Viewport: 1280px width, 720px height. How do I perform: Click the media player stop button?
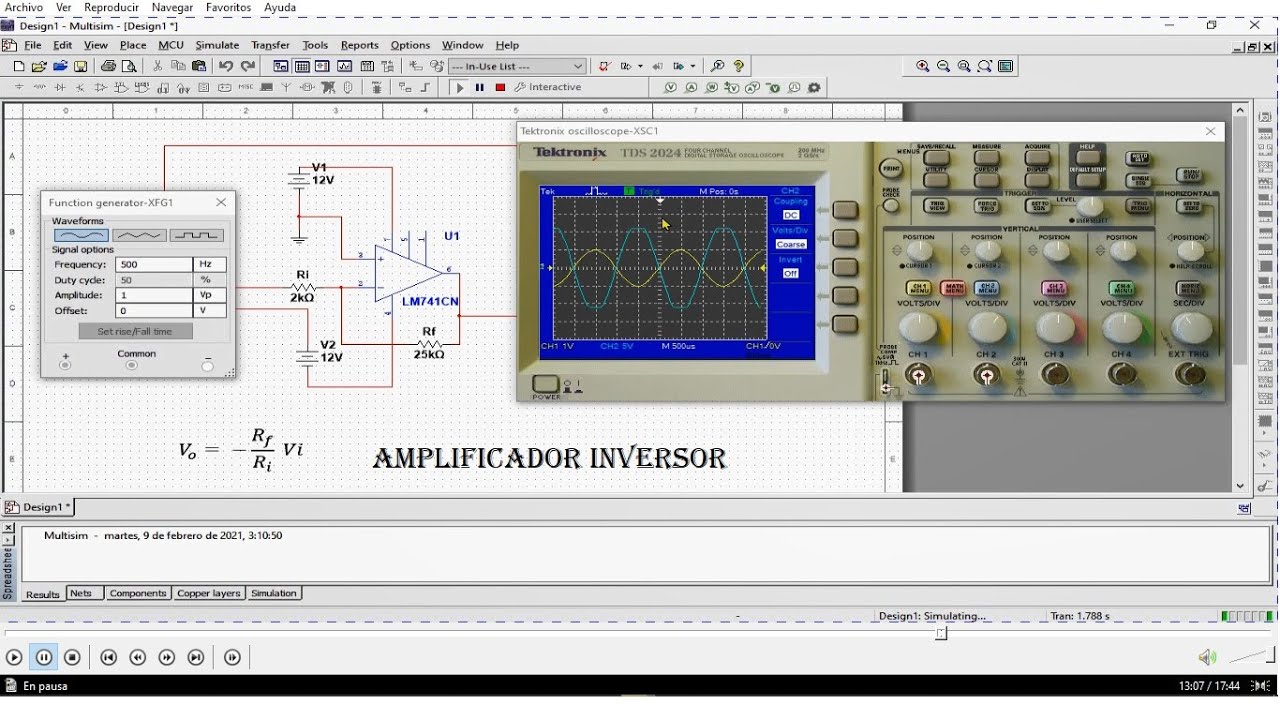[x=72, y=657]
